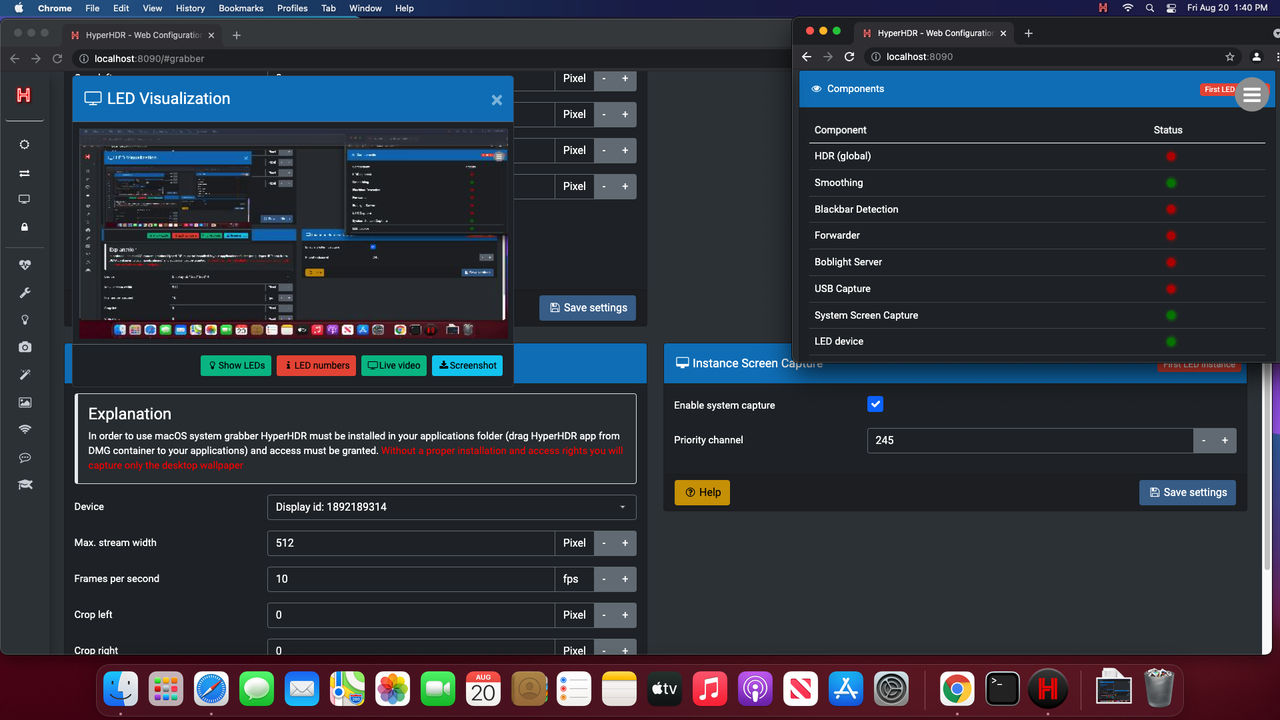Decrease Crop left value with minus
Screen dimensions: 1280x720
click(x=604, y=615)
